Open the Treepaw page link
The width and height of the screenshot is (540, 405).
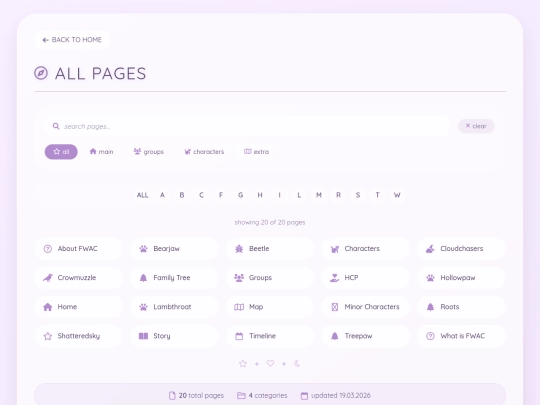coord(365,336)
